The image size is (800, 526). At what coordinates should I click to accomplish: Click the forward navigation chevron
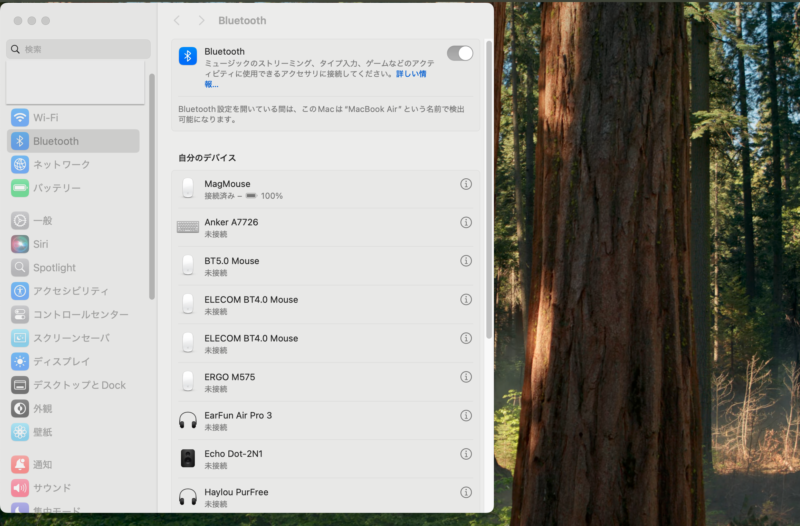(201, 21)
